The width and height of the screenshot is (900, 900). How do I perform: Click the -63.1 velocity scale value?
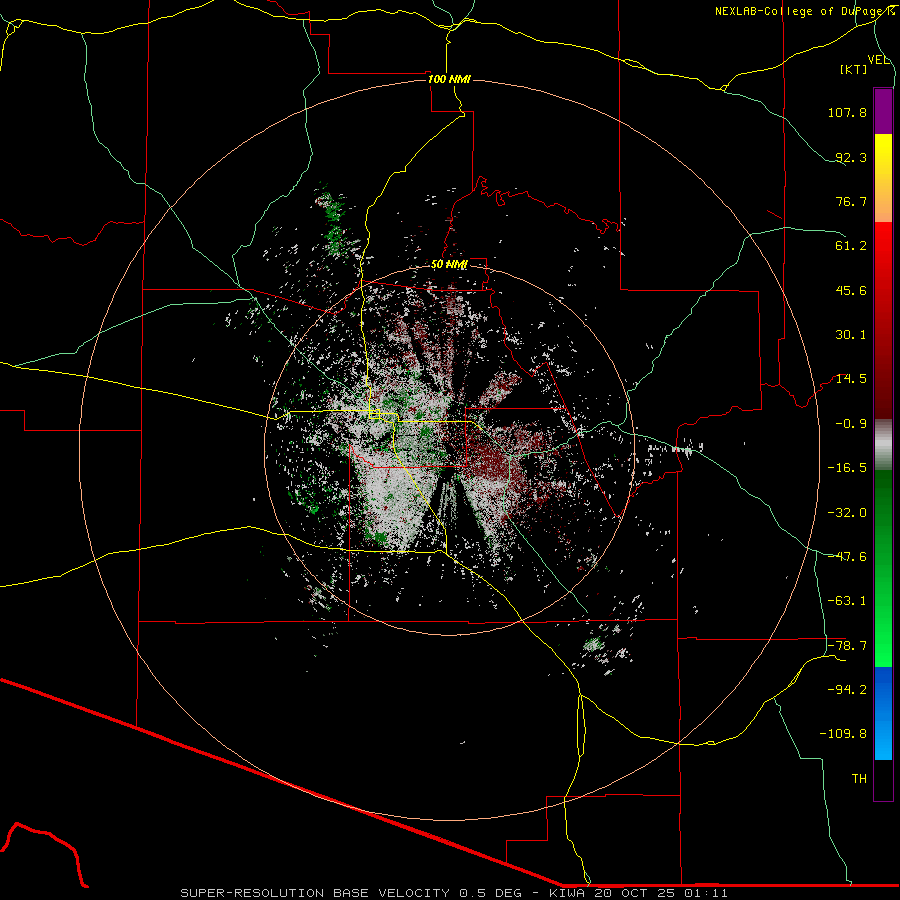point(847,601)
